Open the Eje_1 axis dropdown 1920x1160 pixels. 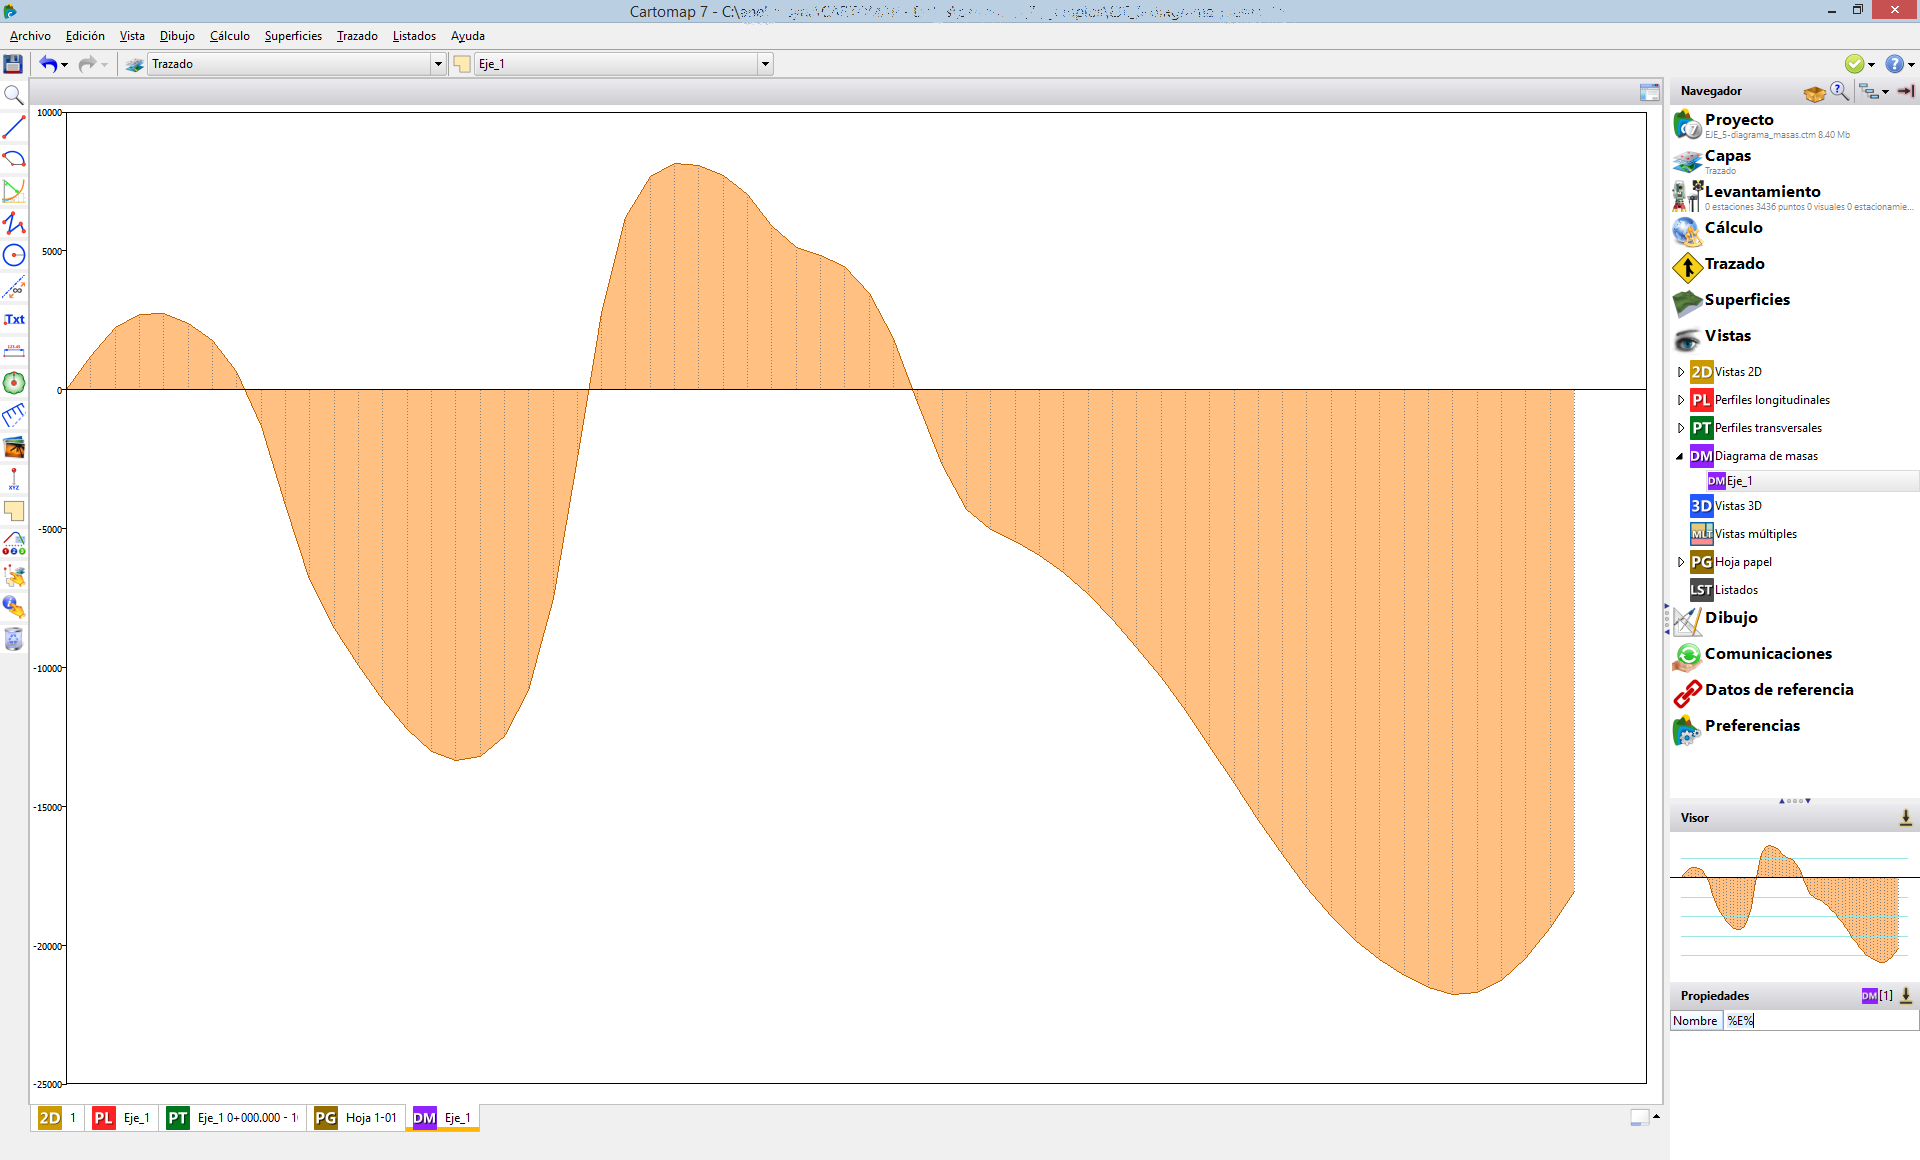(x=765, y=64)
